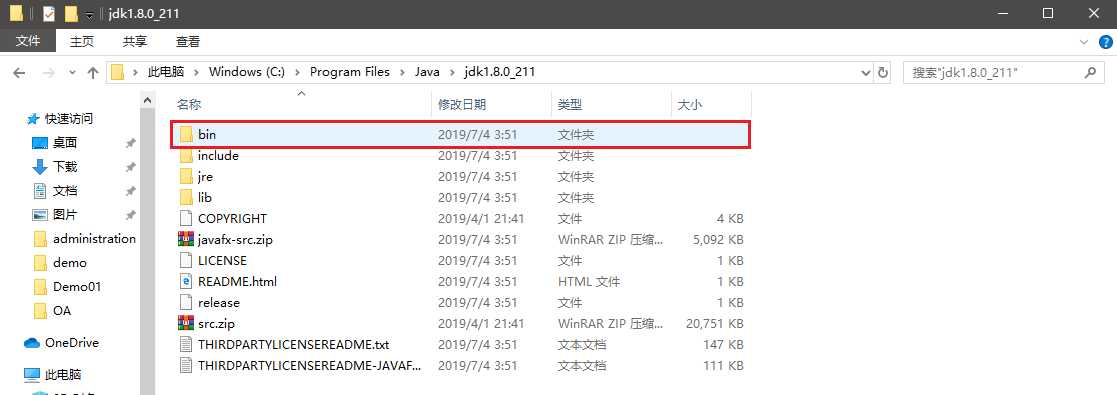Expand breadcrumb chevron after Program Files

pyautogui.click(x=402, y=72)
